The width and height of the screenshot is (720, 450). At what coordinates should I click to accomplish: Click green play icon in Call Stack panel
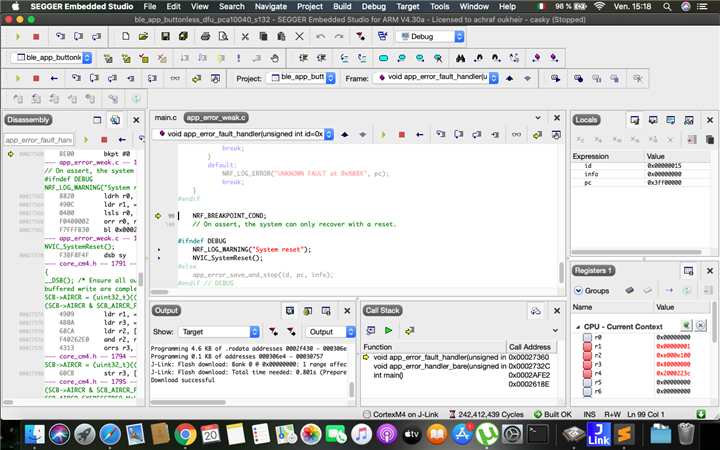tap(388, 330)
